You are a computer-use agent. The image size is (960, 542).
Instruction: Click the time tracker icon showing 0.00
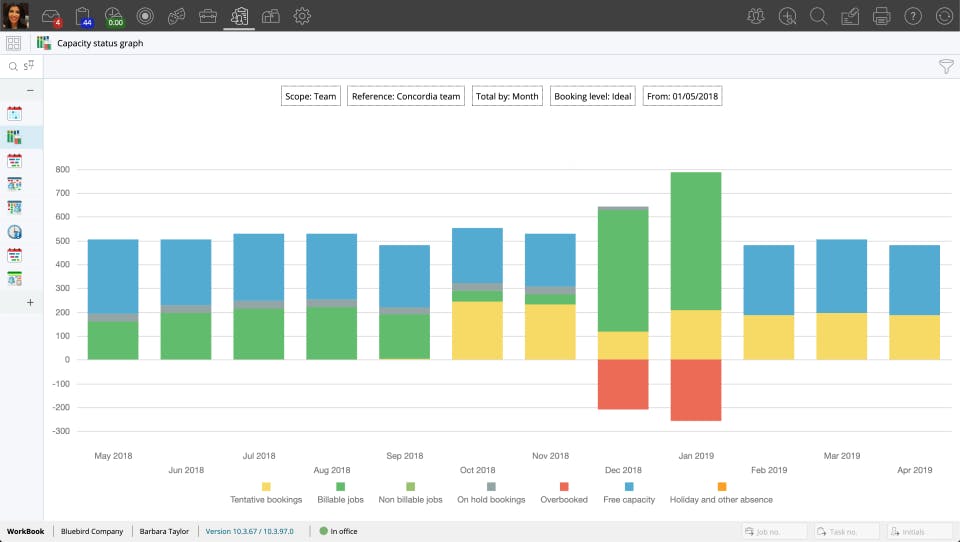click(114, 17)
